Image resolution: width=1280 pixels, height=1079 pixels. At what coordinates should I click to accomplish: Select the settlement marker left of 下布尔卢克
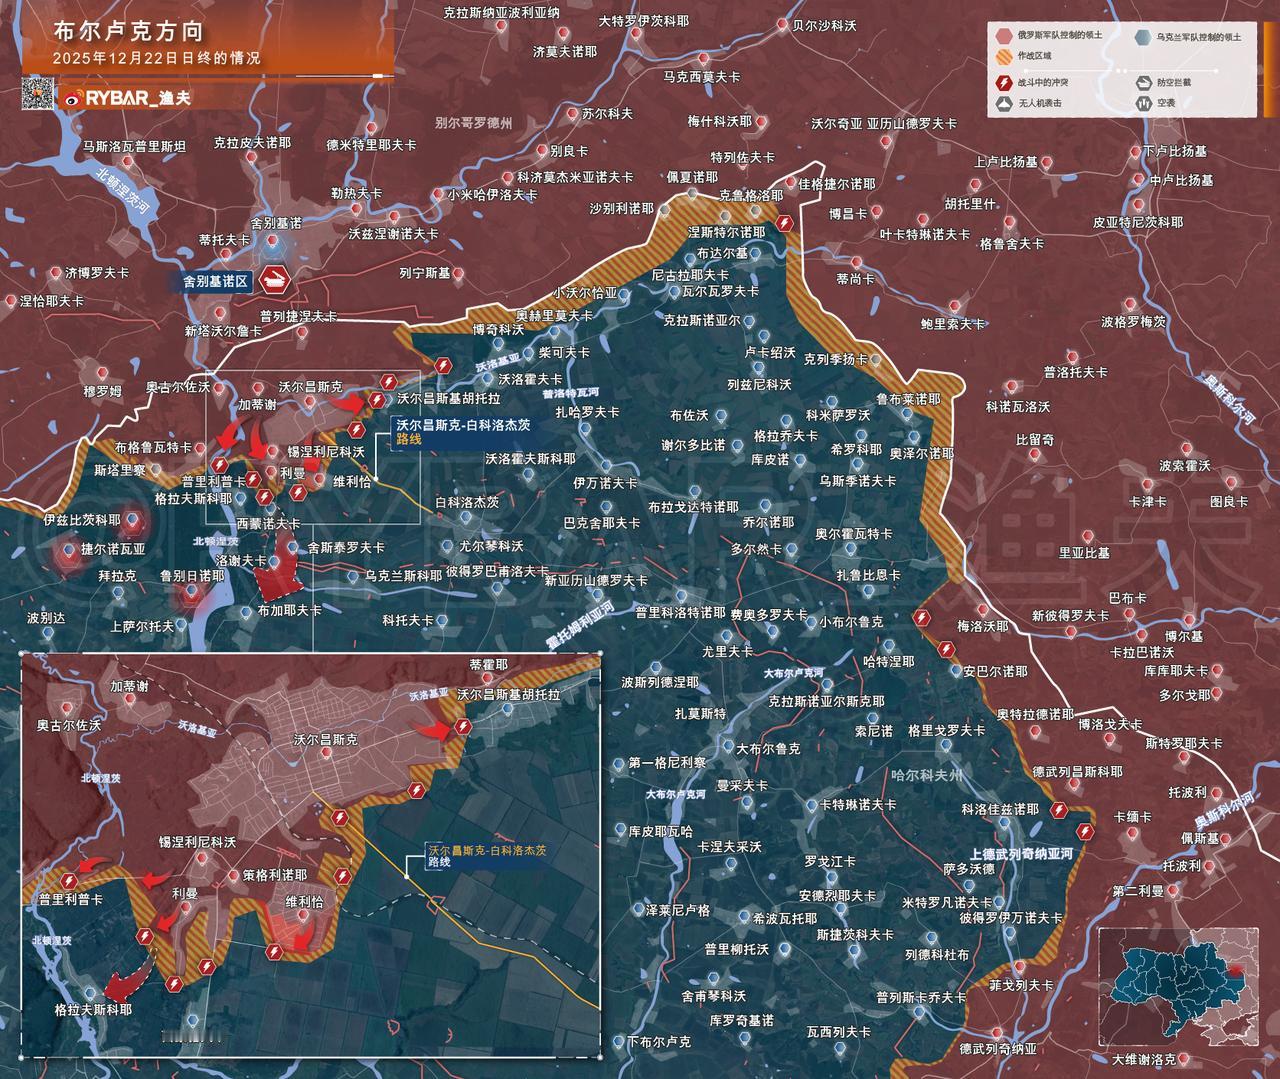pos(618,1041)
